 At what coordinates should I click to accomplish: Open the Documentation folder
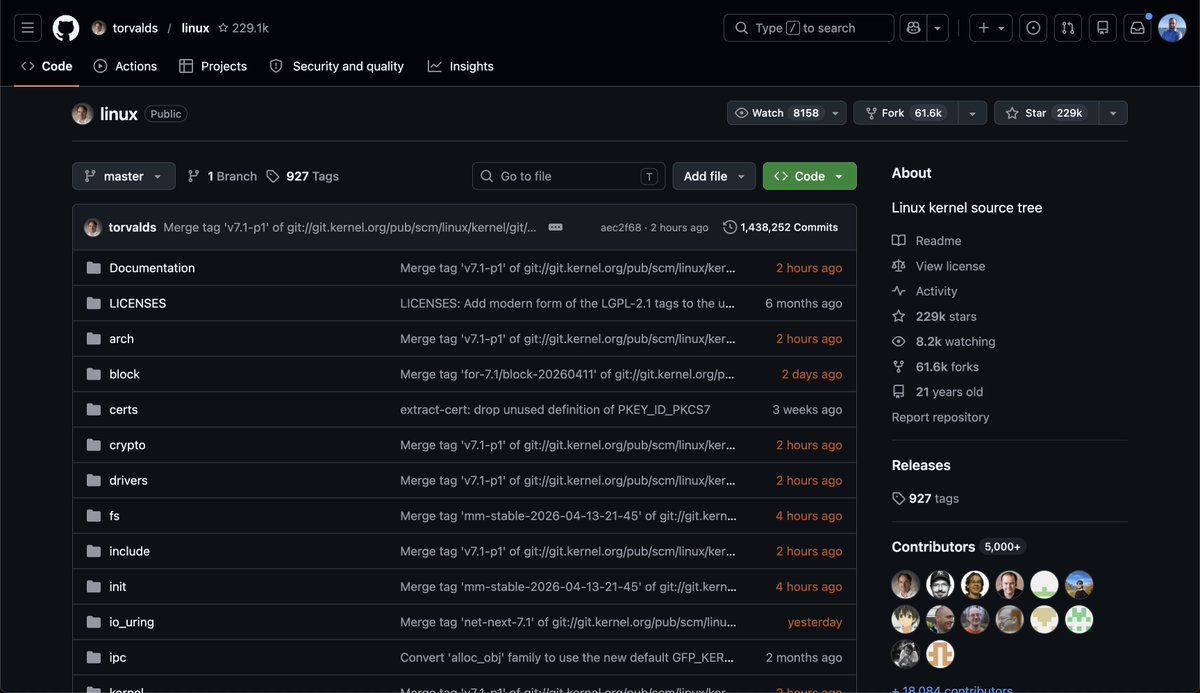click(152, 268)
